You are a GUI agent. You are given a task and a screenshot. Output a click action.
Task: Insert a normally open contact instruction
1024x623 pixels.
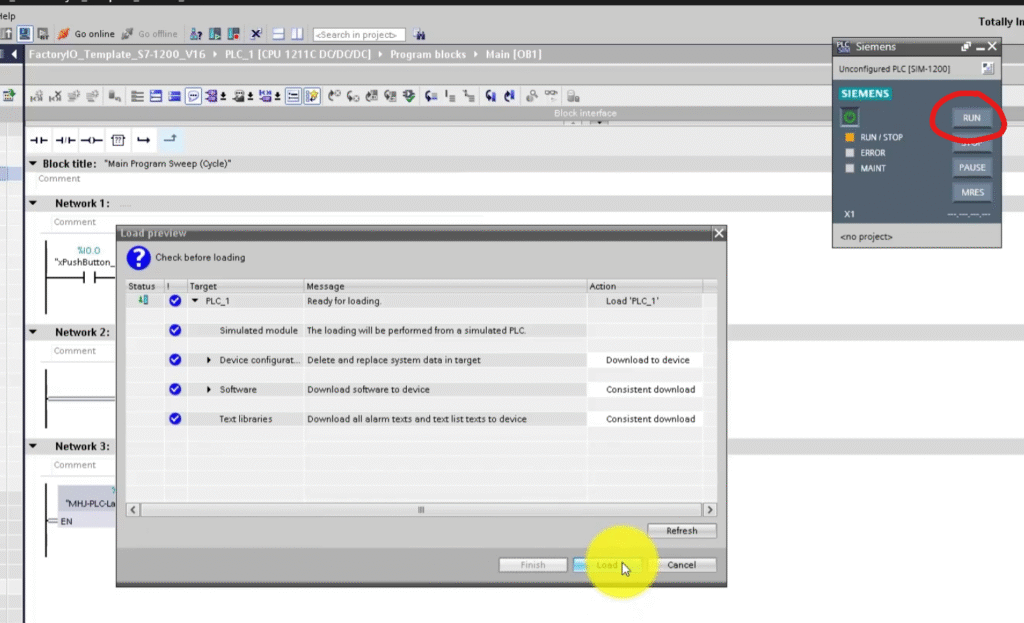(39, 140)
